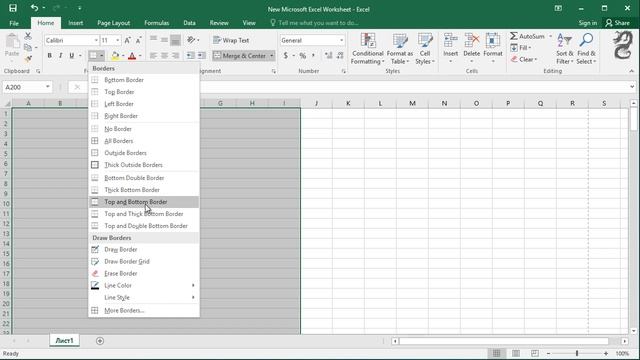Toggle Normal view in status bar
The width and height of the screenshot is (640, 360).
tap(496, 353)
